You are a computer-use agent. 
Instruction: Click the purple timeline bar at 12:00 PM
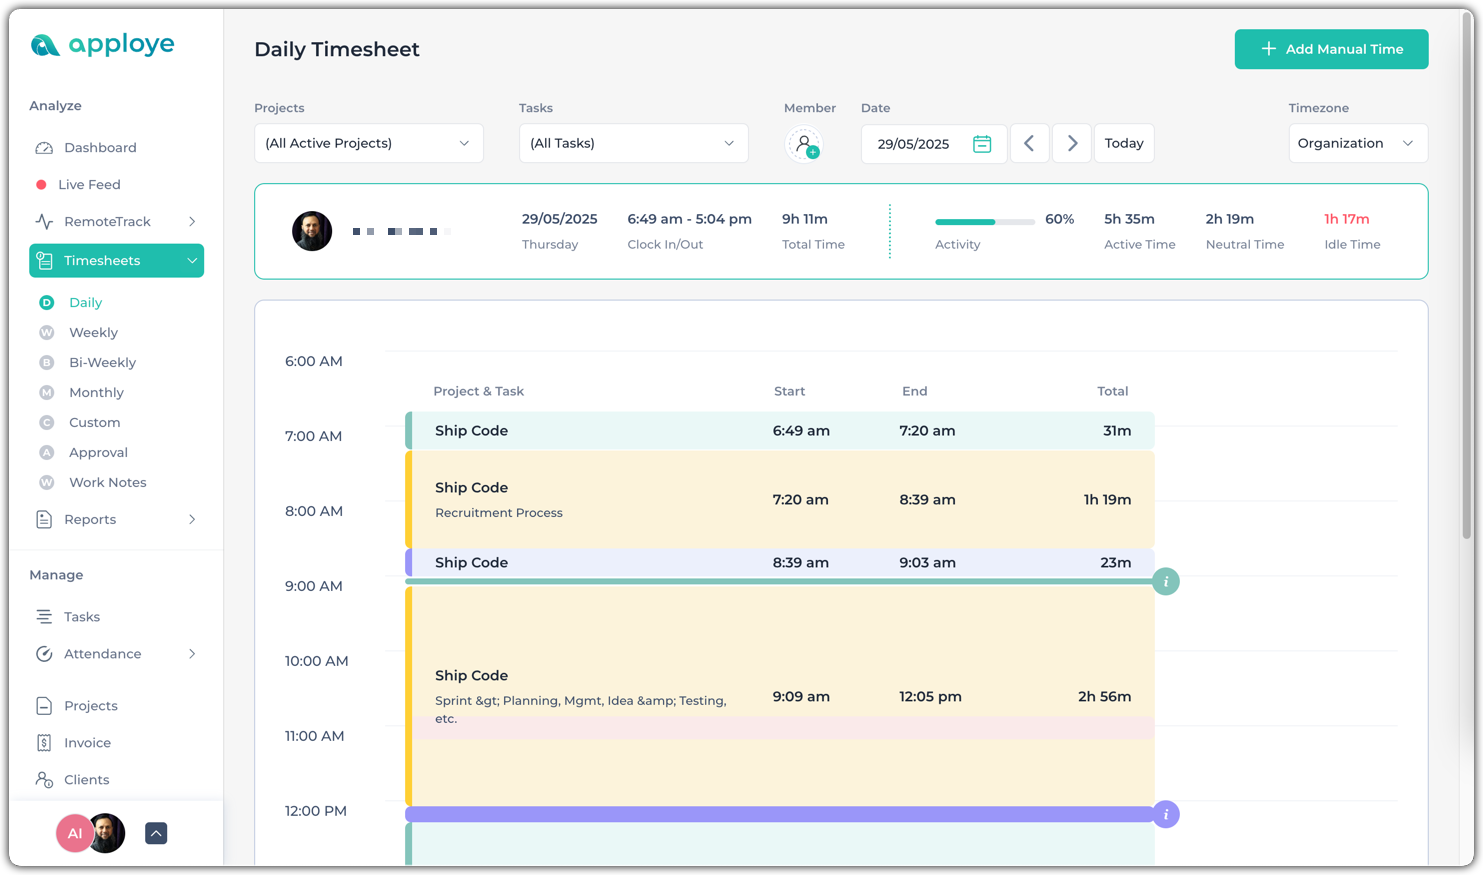click(779, 815)
